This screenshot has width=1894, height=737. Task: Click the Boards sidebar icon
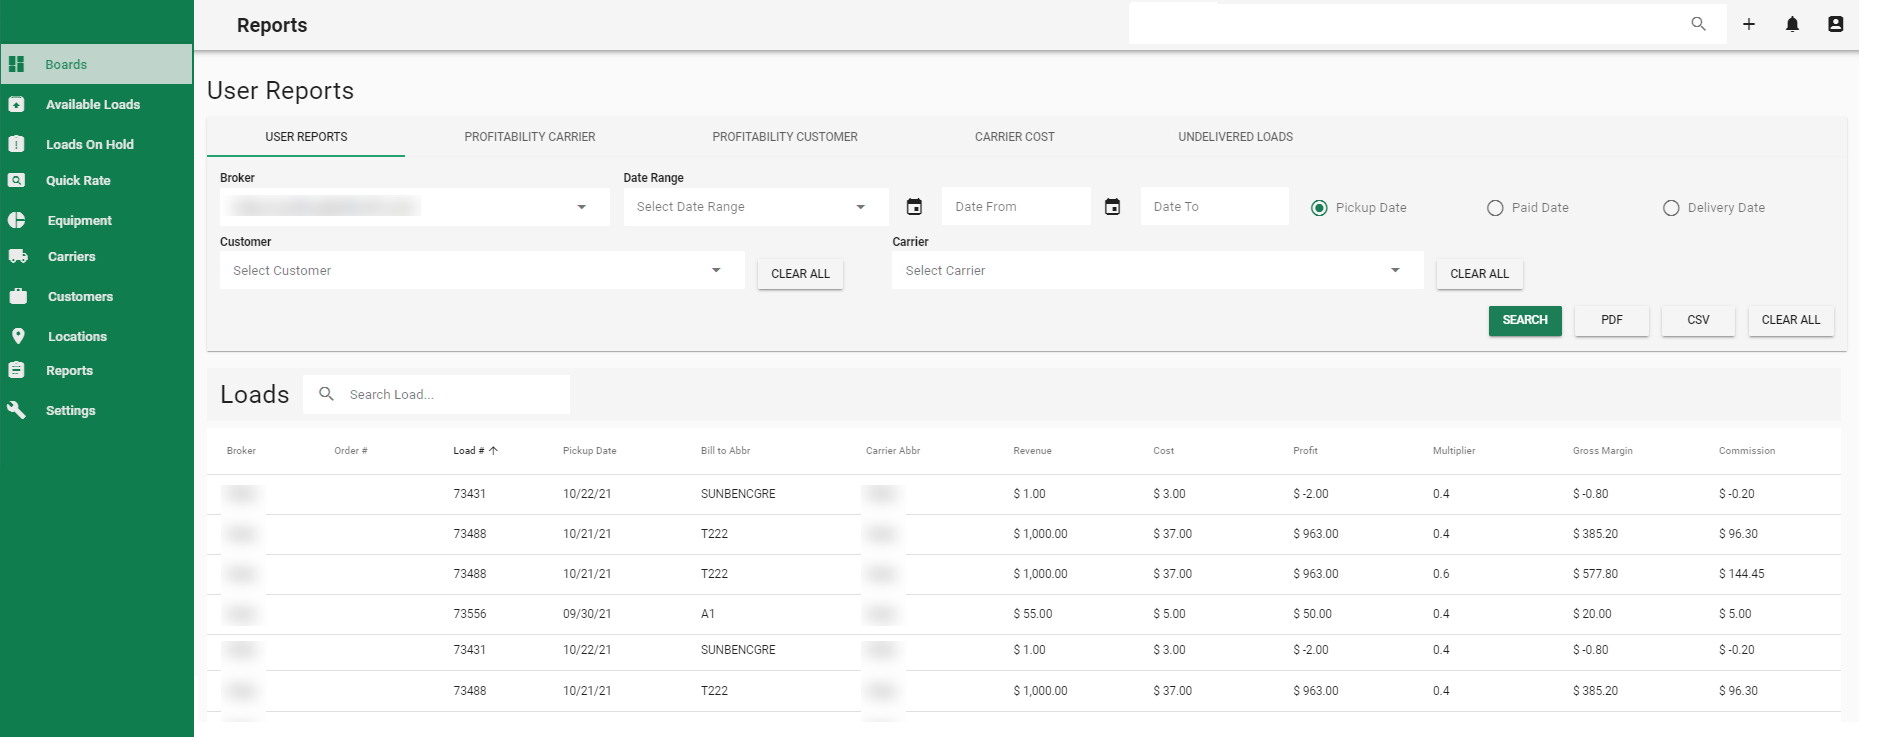coord(16,64)
